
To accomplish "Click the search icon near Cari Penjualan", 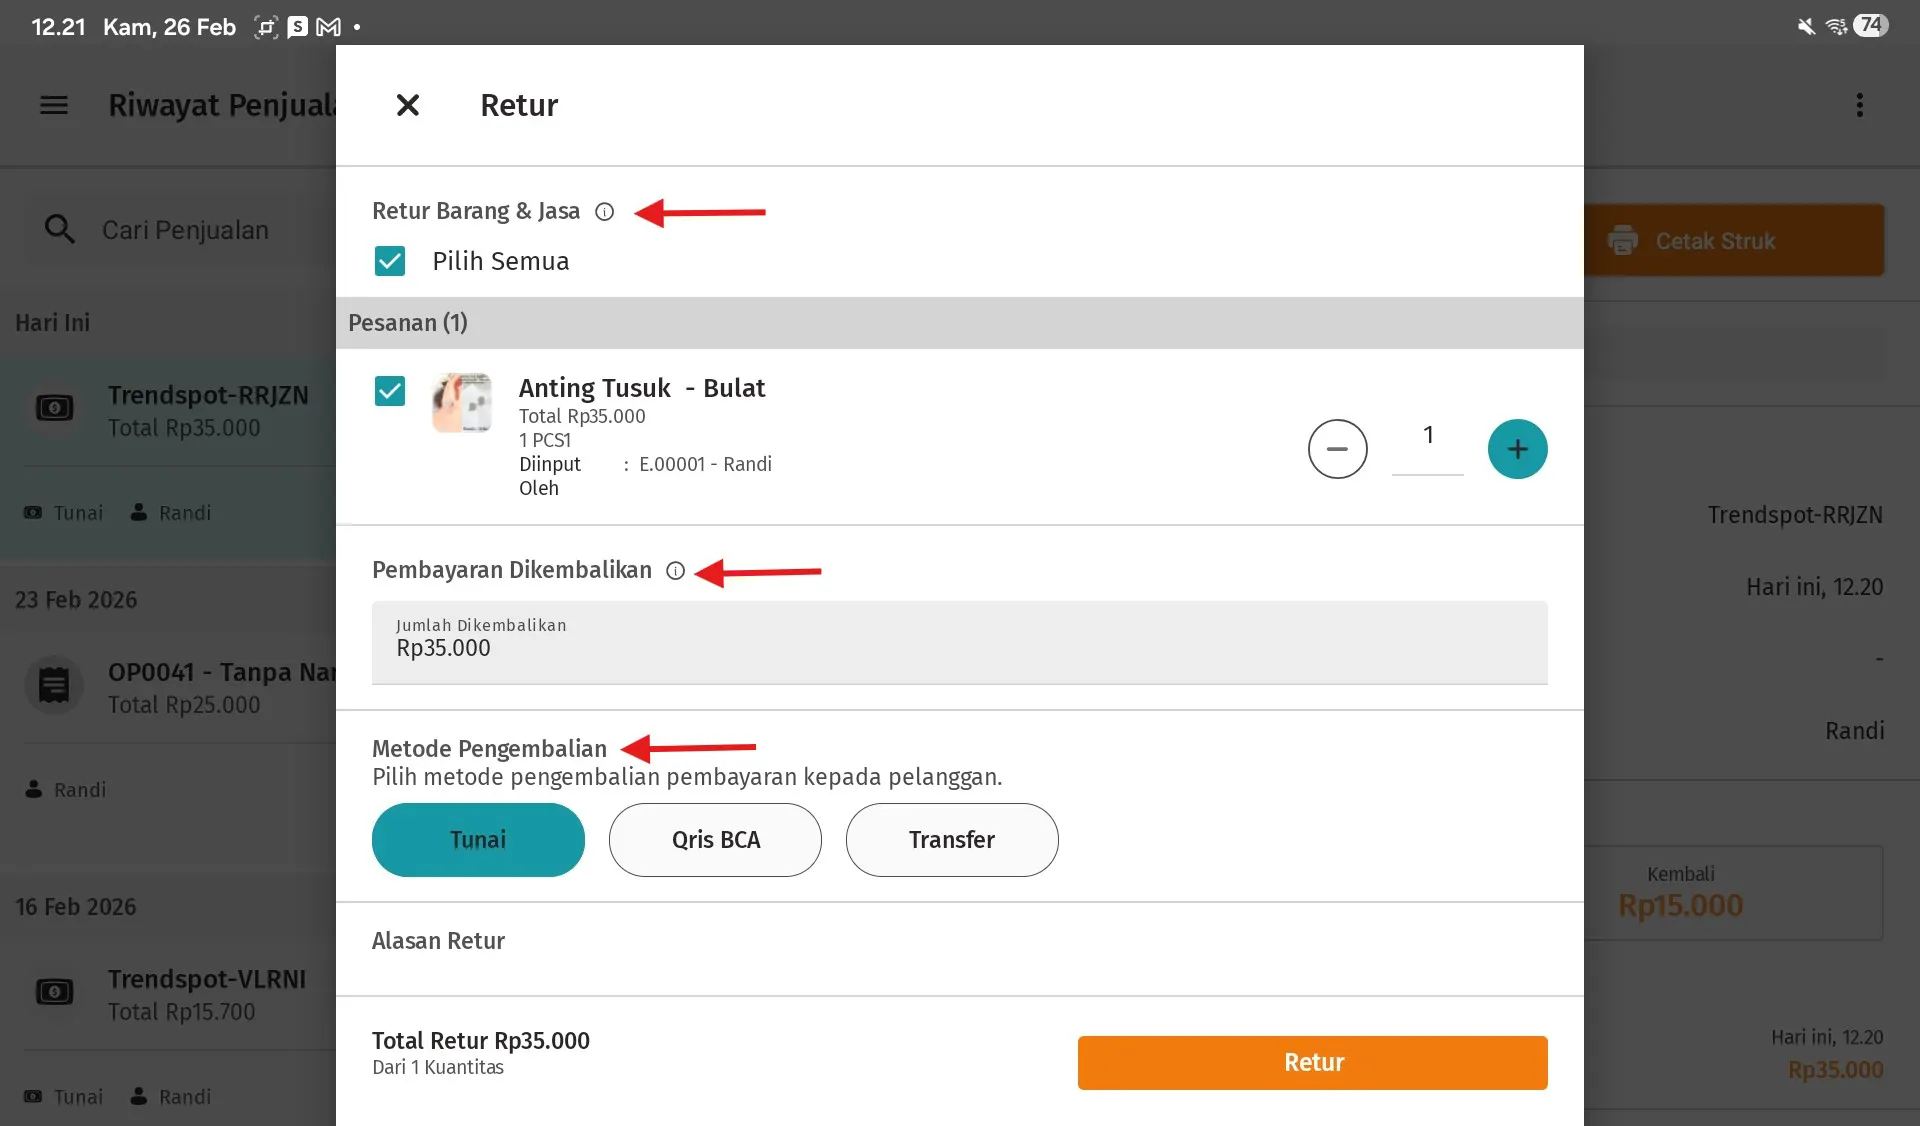I will (x=59, y=230).
